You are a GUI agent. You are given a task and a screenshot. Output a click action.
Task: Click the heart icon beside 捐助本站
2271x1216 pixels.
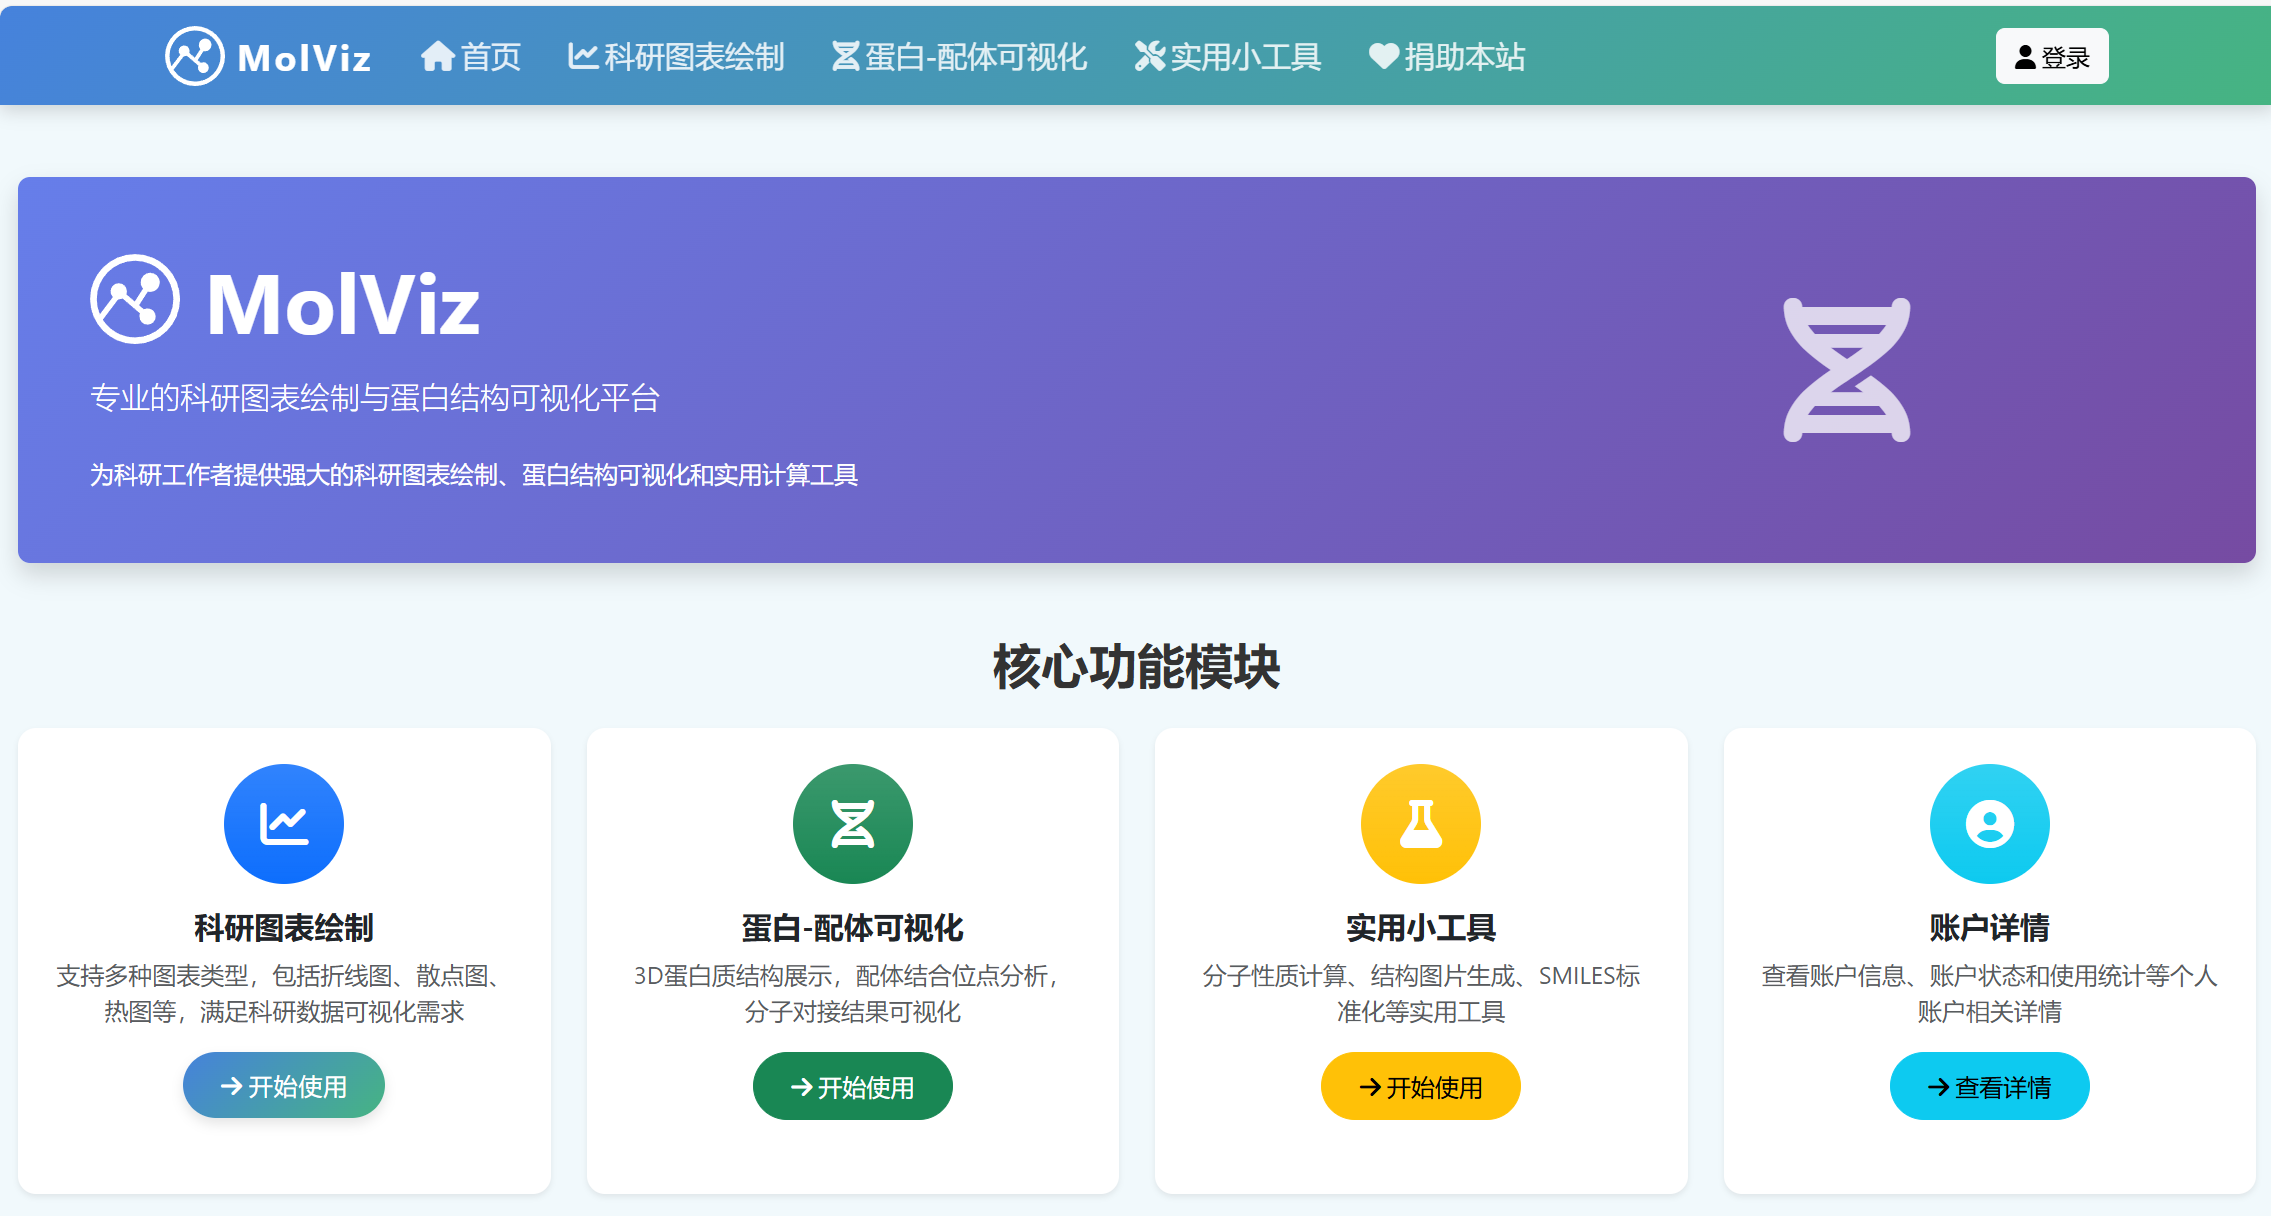coord(1381,56)
